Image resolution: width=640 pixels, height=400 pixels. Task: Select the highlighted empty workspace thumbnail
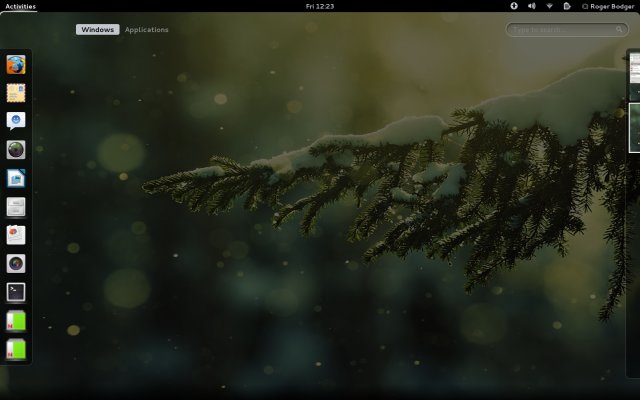[x=634, y=128]
